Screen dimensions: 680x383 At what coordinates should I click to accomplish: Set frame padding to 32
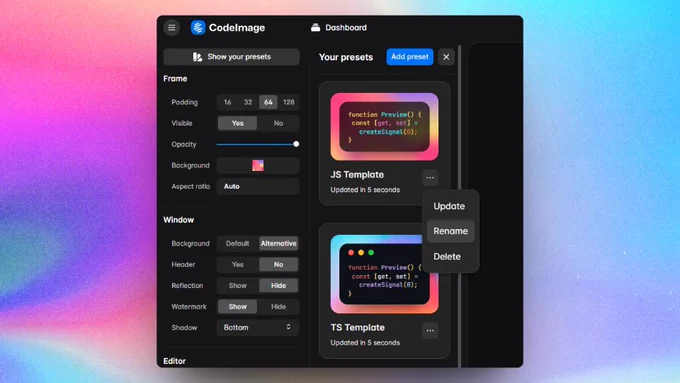pyautogui.click(x=248, y=102)
